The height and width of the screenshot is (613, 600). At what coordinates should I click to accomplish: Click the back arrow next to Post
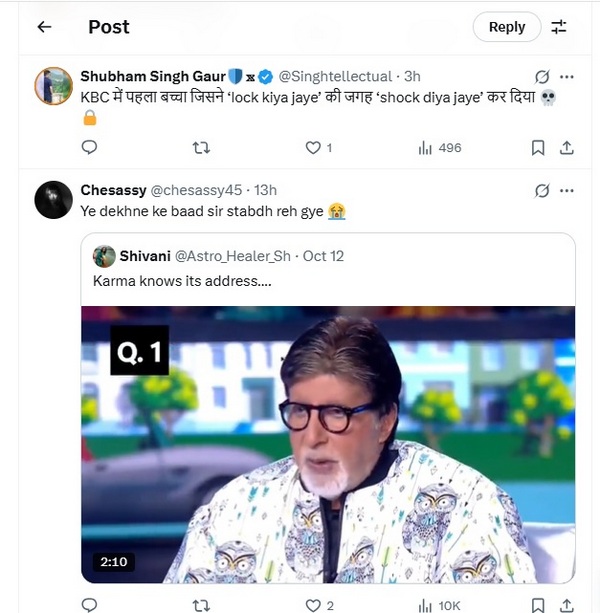(44, 27)
